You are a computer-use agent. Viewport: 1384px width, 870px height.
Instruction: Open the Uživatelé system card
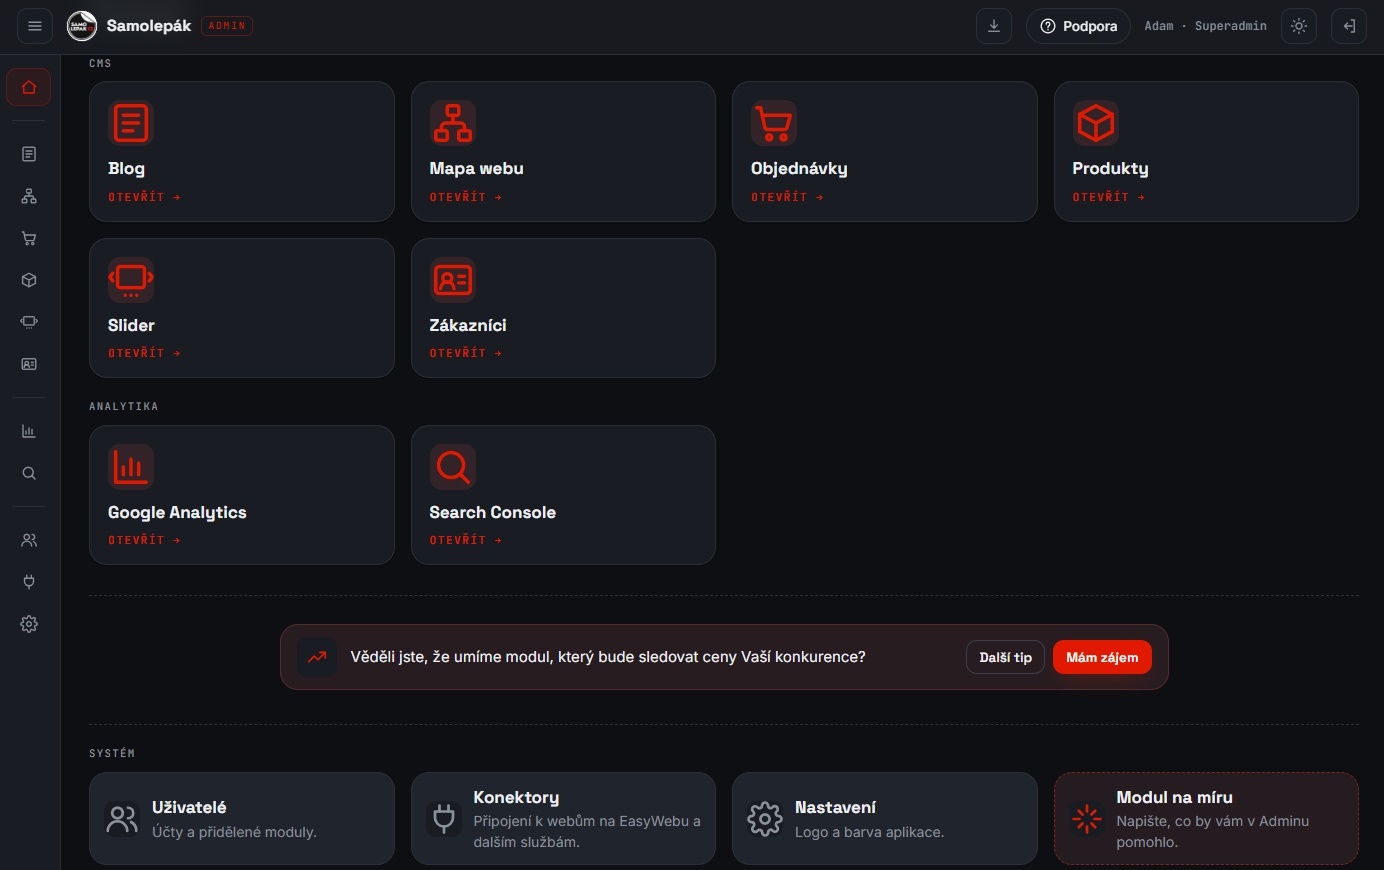coord(242,819)
